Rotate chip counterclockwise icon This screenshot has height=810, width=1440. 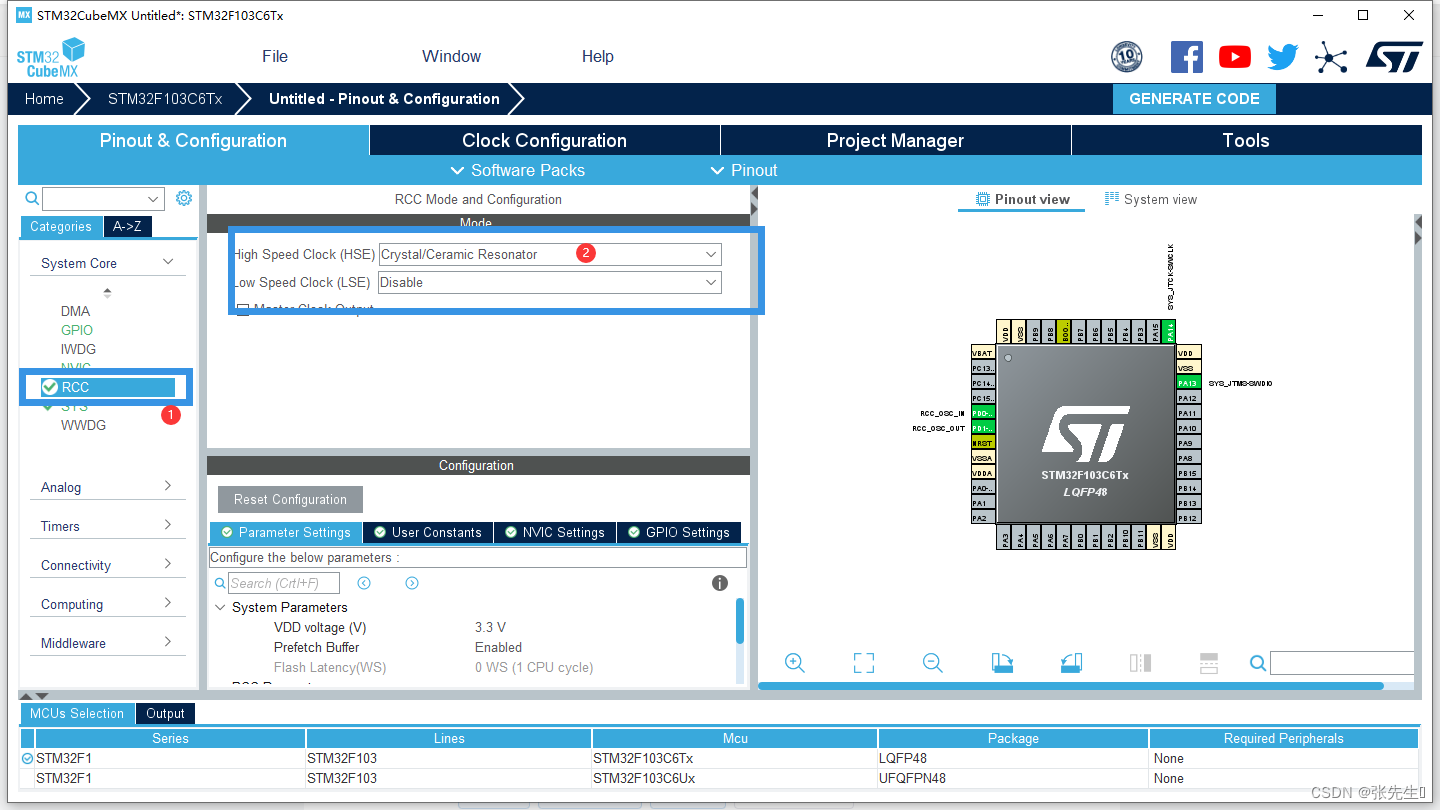[1071, 663]
